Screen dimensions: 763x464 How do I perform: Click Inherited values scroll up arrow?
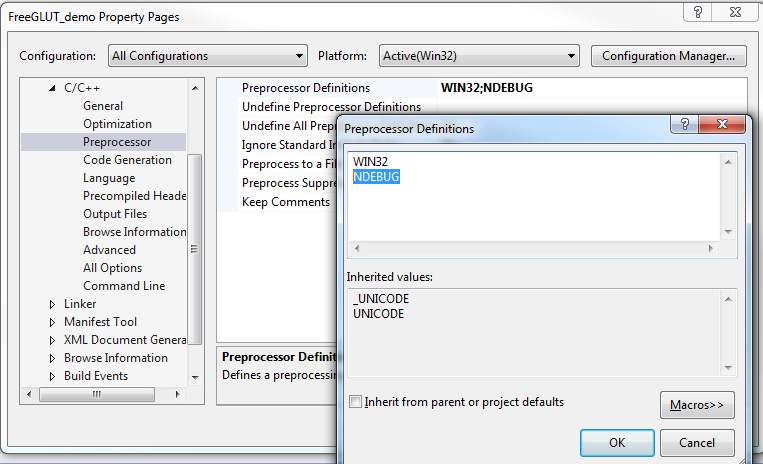tap(728, 299)
